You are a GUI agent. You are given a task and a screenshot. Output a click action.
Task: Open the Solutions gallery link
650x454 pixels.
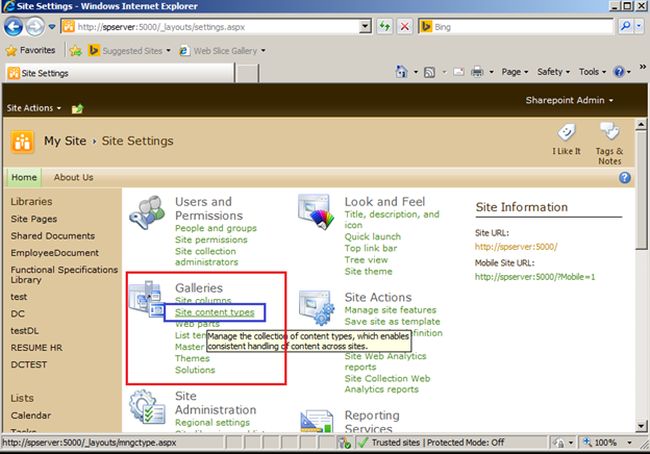tap(195, 370)
